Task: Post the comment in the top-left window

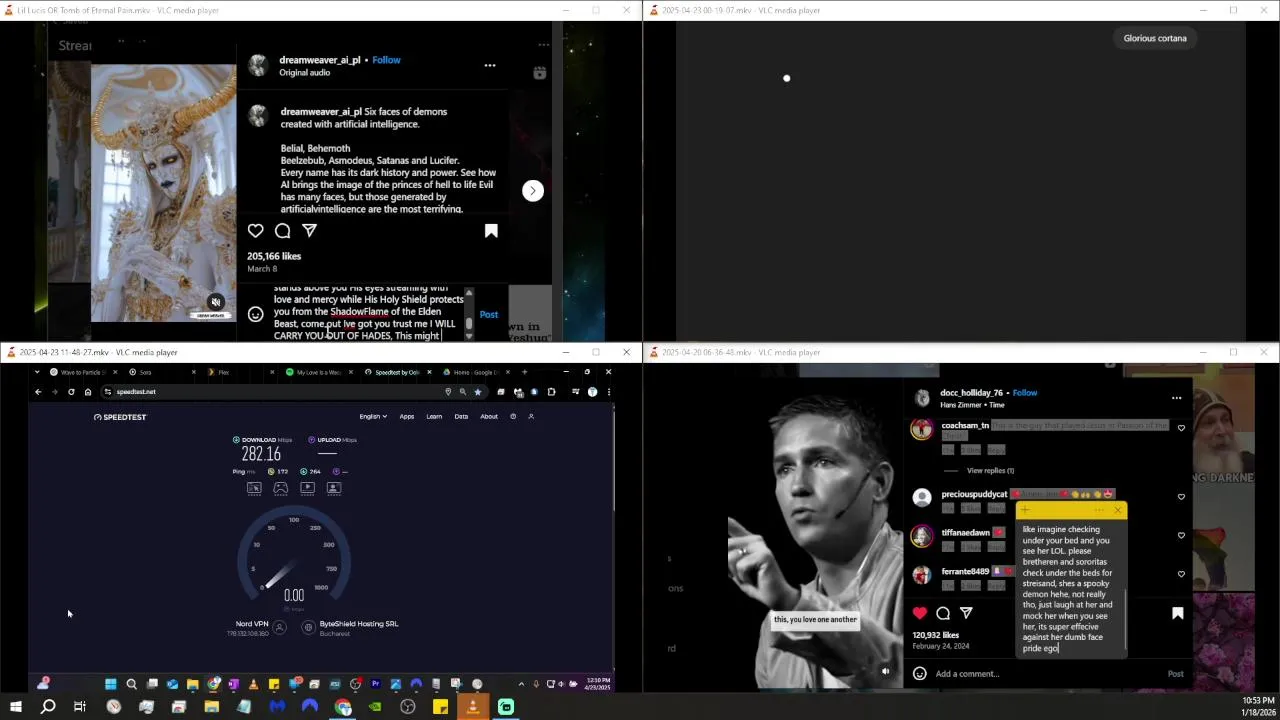Action: tap(488, 314)
